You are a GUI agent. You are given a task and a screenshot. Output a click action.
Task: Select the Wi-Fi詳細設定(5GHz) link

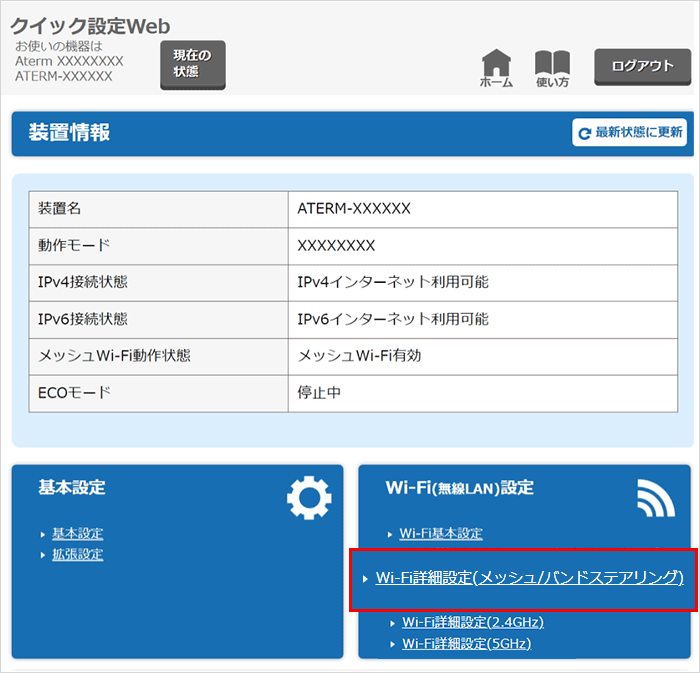point(466,643)
